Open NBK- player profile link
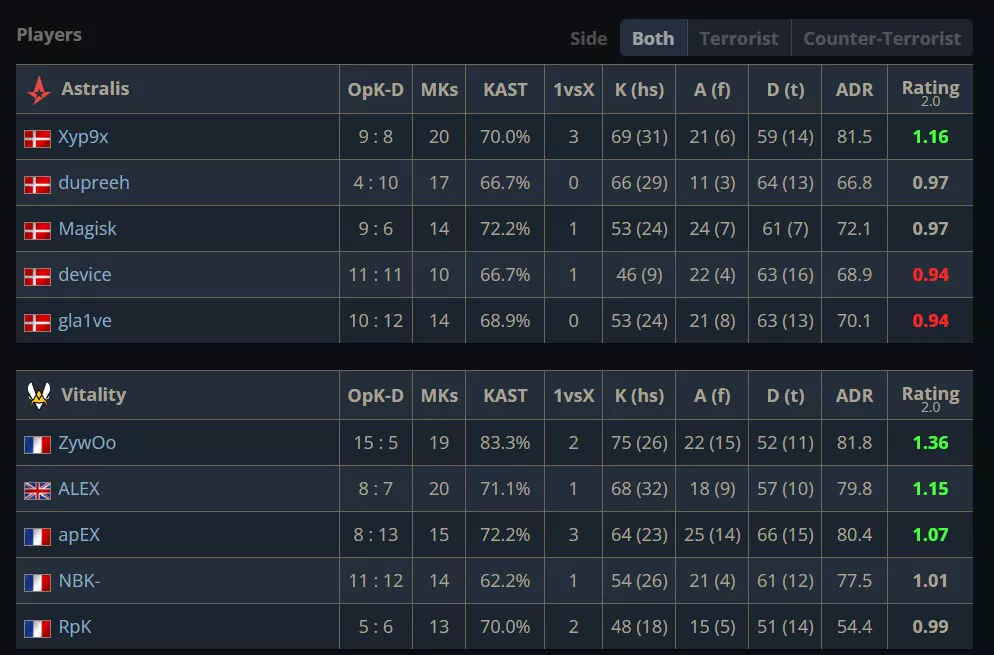The width and height of the screenshot is (994, 655). coord(79,581)
